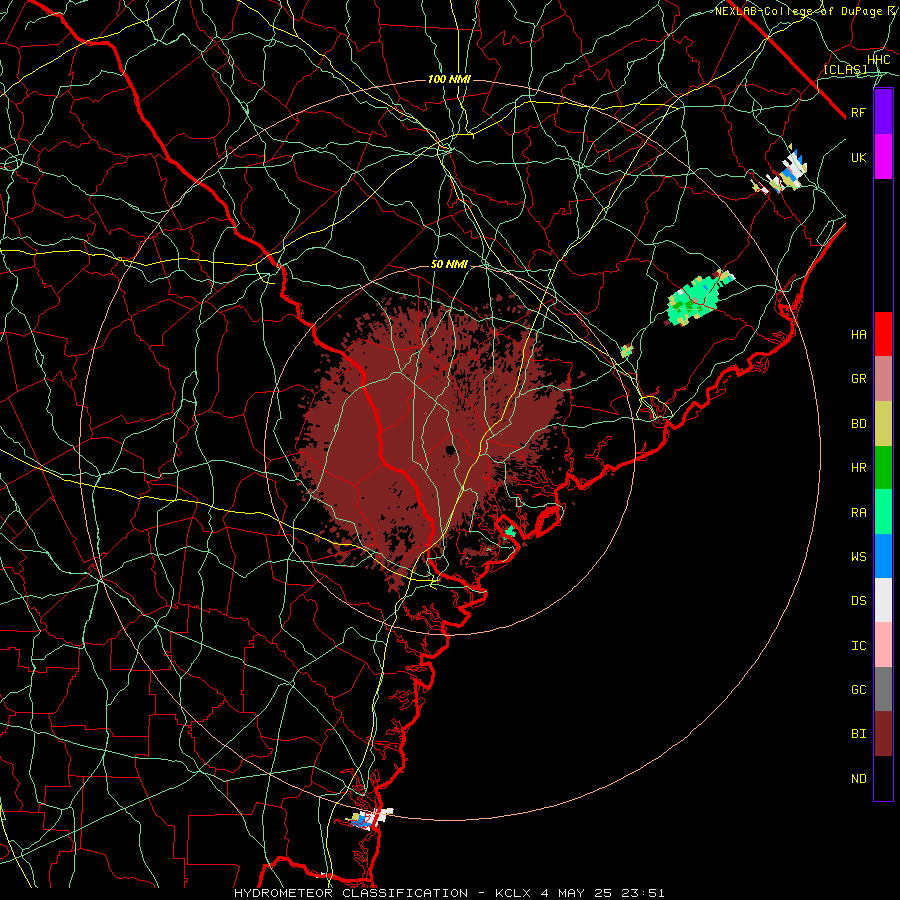Image resolution: width=900 pixels, height=900 pixels.
Task: Click the GC legend label
Action: coord(858,690)
